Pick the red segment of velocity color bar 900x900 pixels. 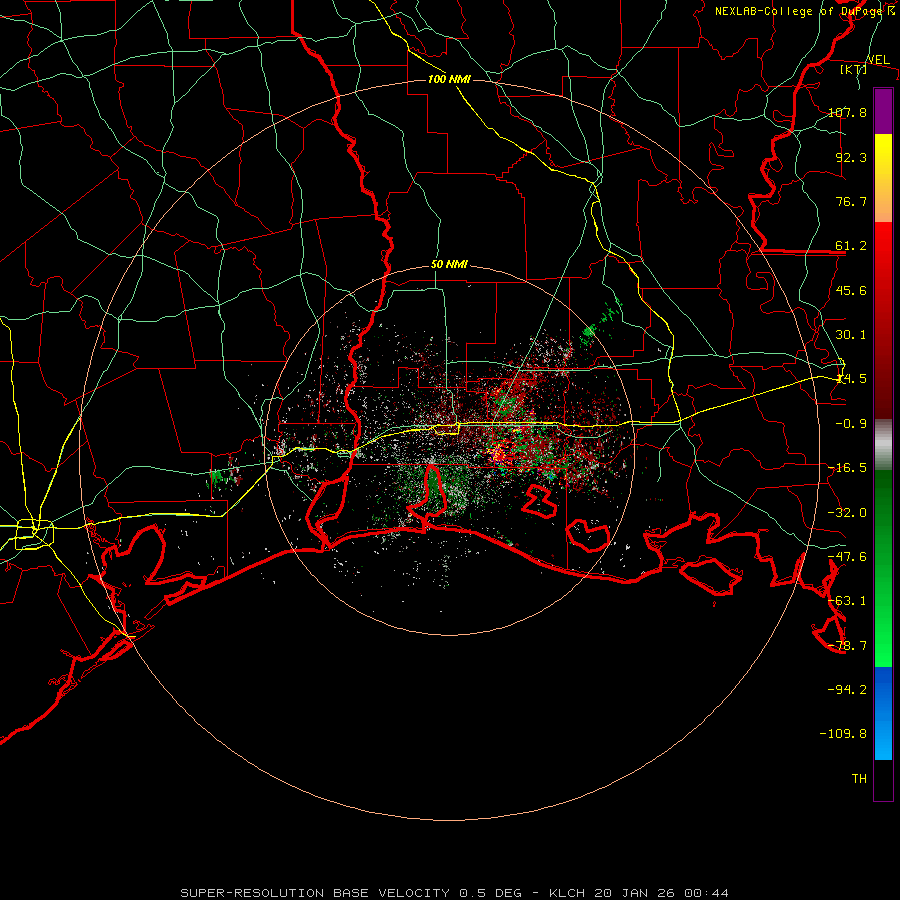(883, 320)
